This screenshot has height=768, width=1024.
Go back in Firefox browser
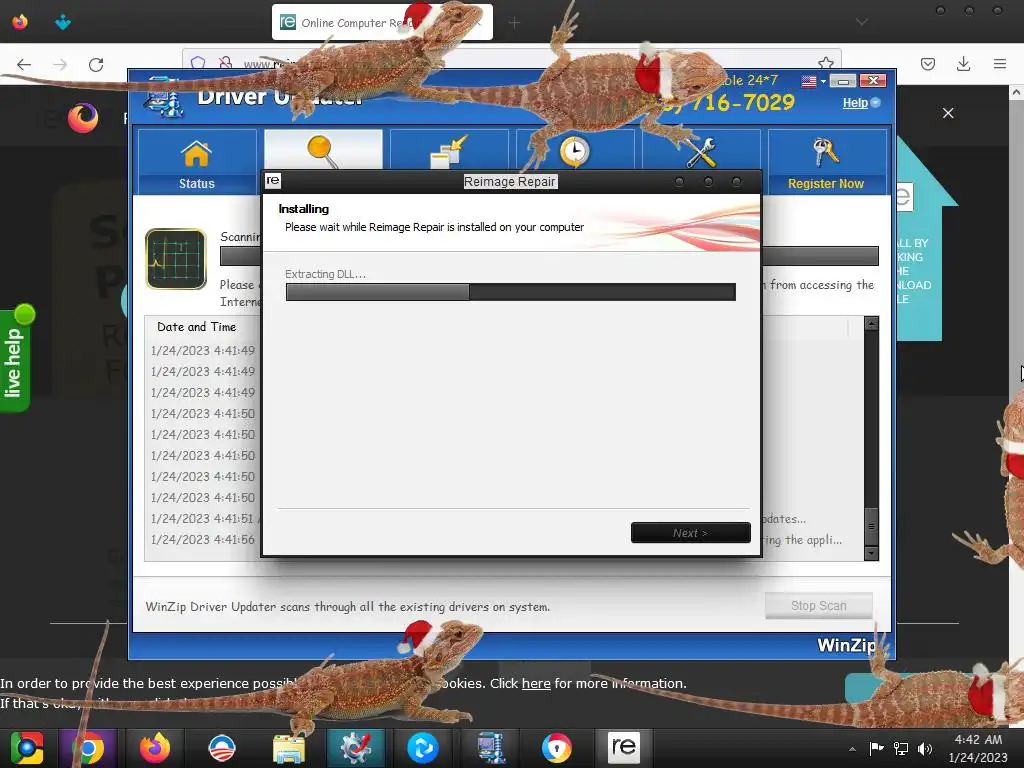24,64
